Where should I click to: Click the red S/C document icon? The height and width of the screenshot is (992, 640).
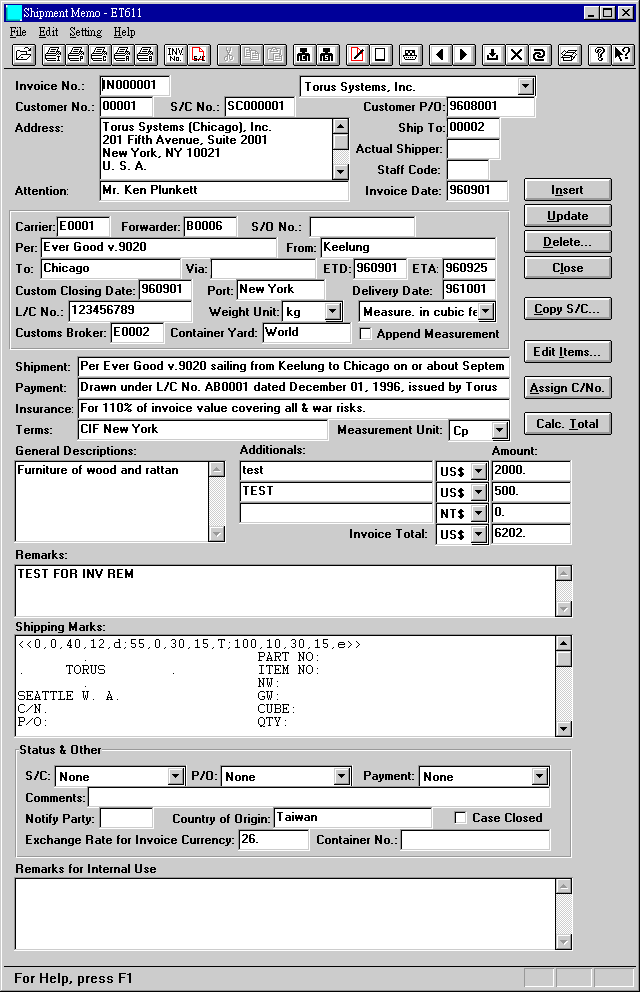199,54
